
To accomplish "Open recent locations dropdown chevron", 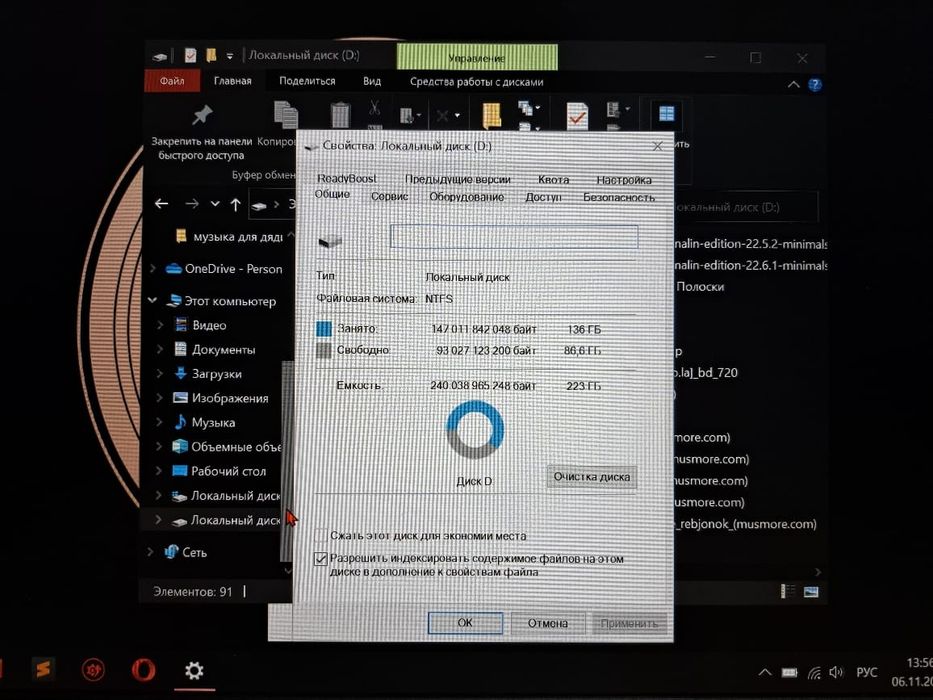I will pos(215,204).
